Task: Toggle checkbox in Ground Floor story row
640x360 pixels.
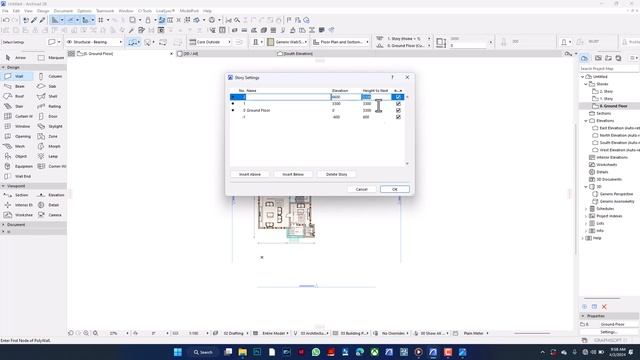Action: coord(398,110)
